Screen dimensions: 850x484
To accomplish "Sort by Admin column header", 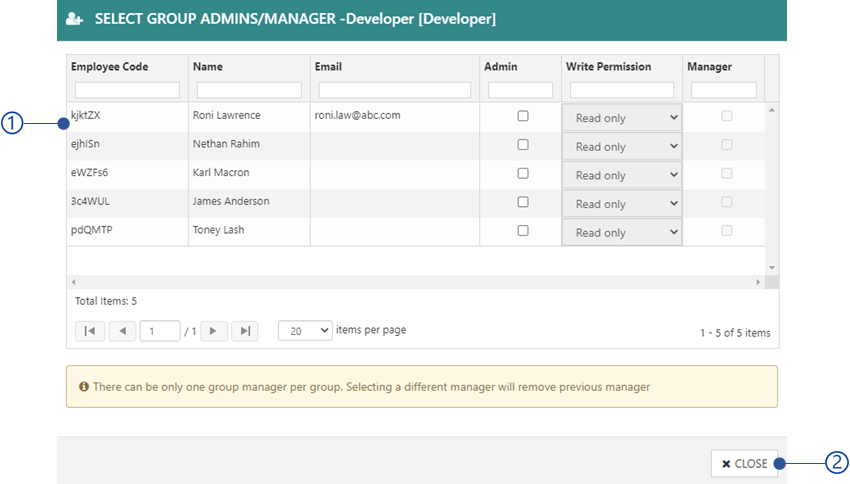I will click(x=500, y=67).
